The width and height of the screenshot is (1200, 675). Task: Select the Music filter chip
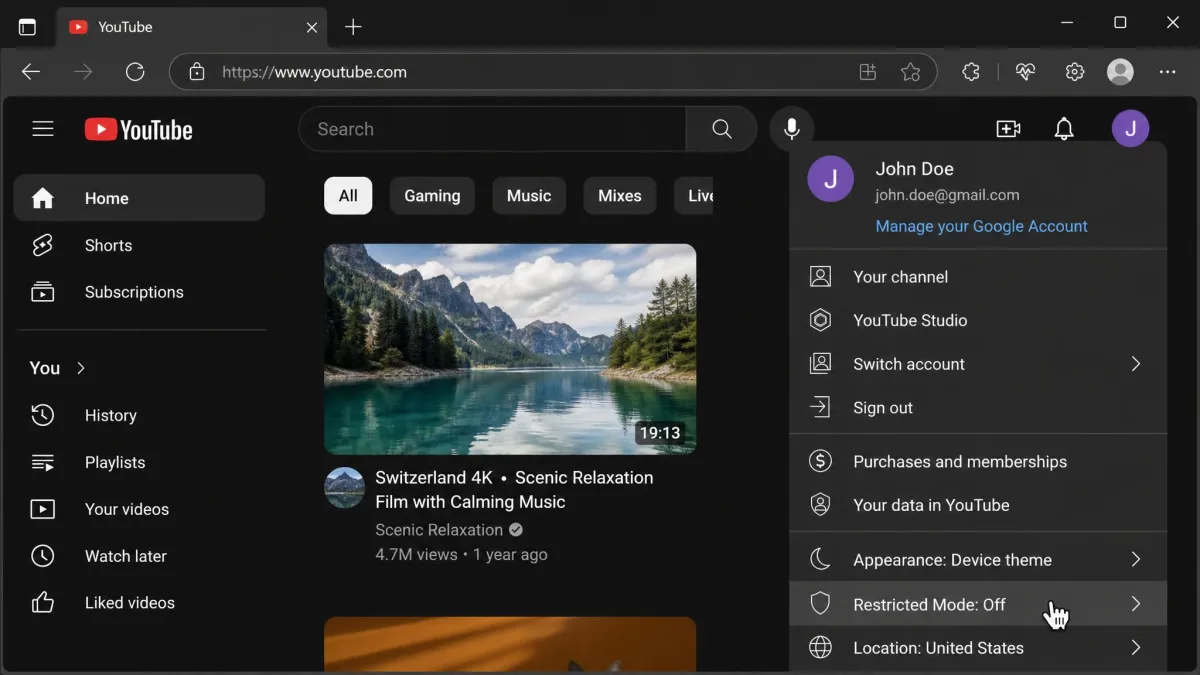click(529, 196)
